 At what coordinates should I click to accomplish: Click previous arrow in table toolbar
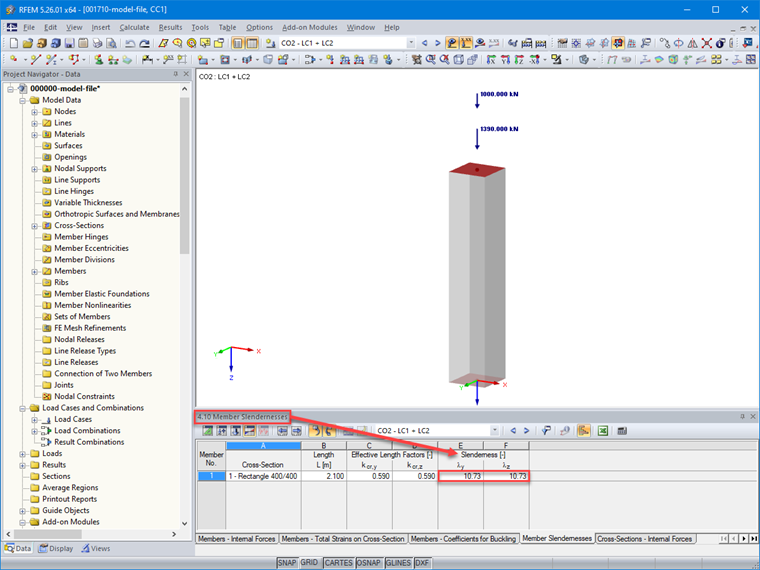(513, 431)
